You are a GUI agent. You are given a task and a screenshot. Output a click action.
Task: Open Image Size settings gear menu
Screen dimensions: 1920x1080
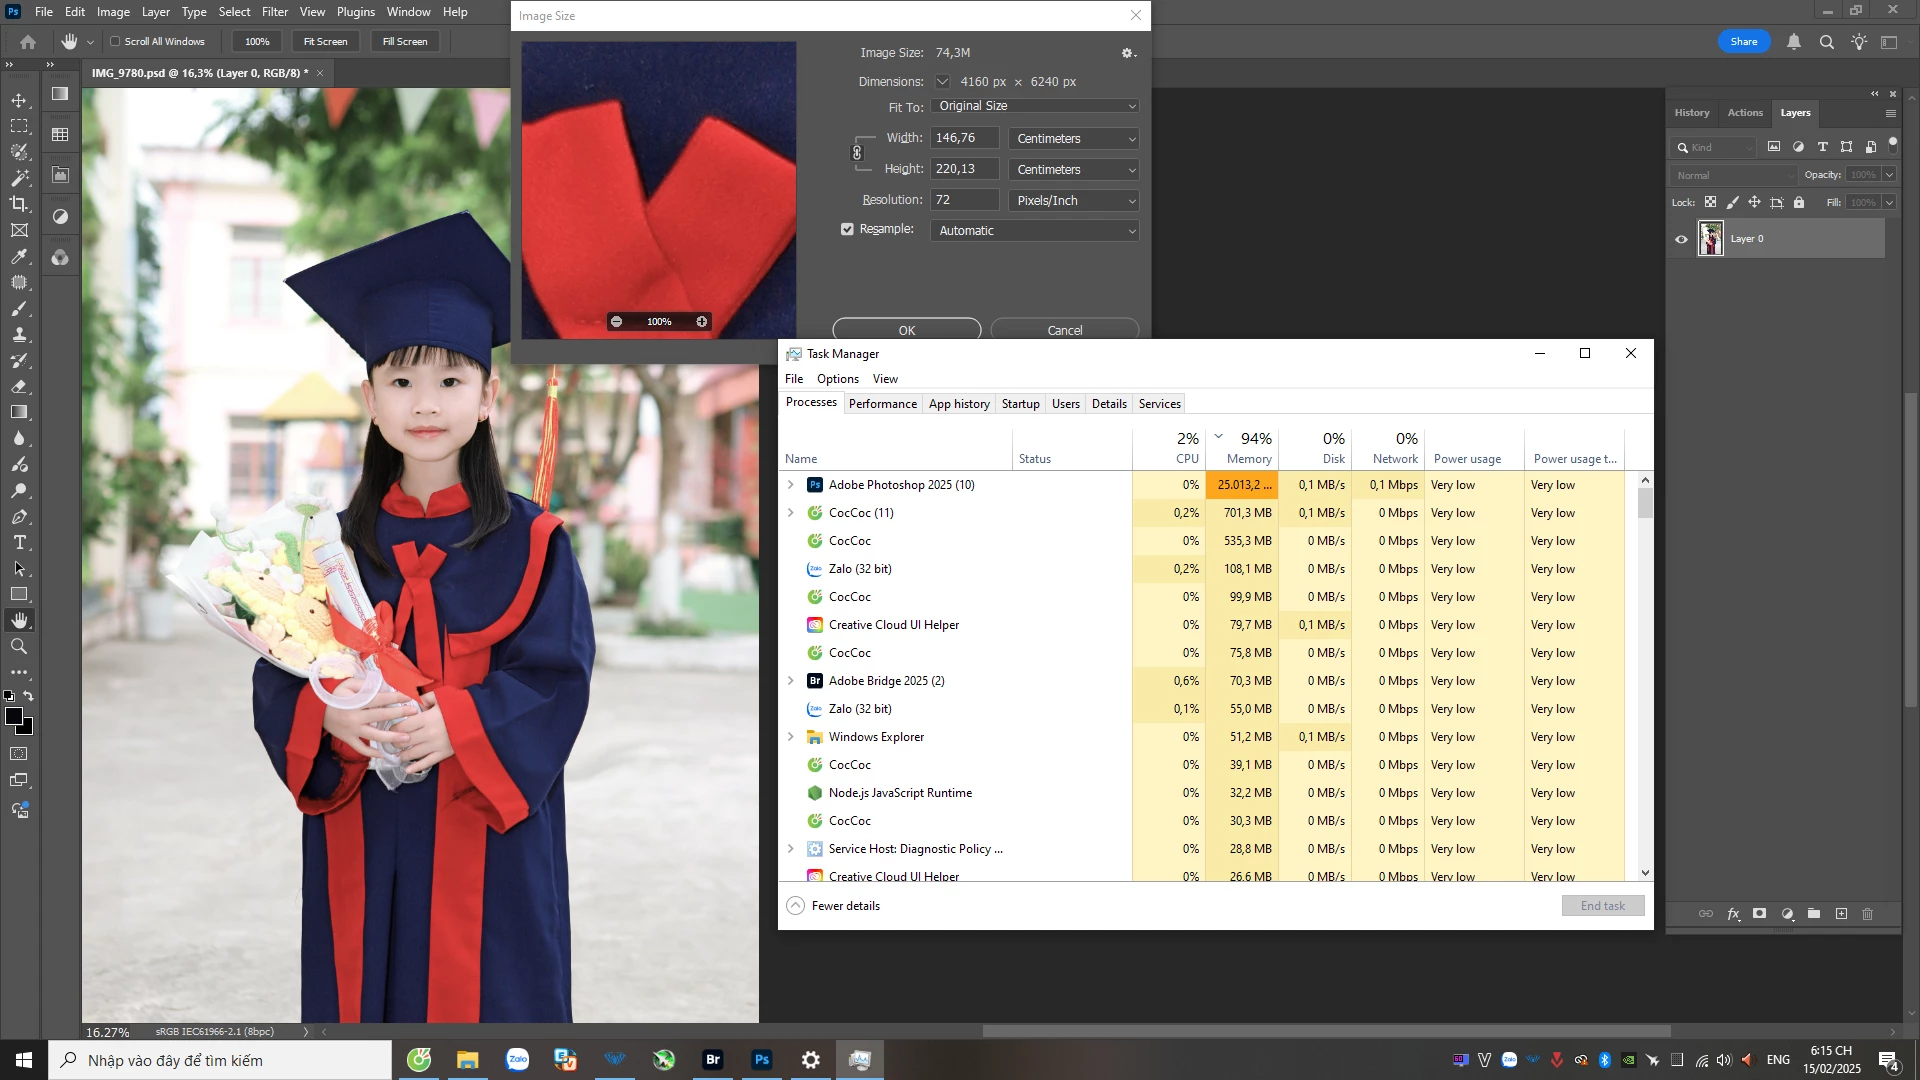[1128, 53]
